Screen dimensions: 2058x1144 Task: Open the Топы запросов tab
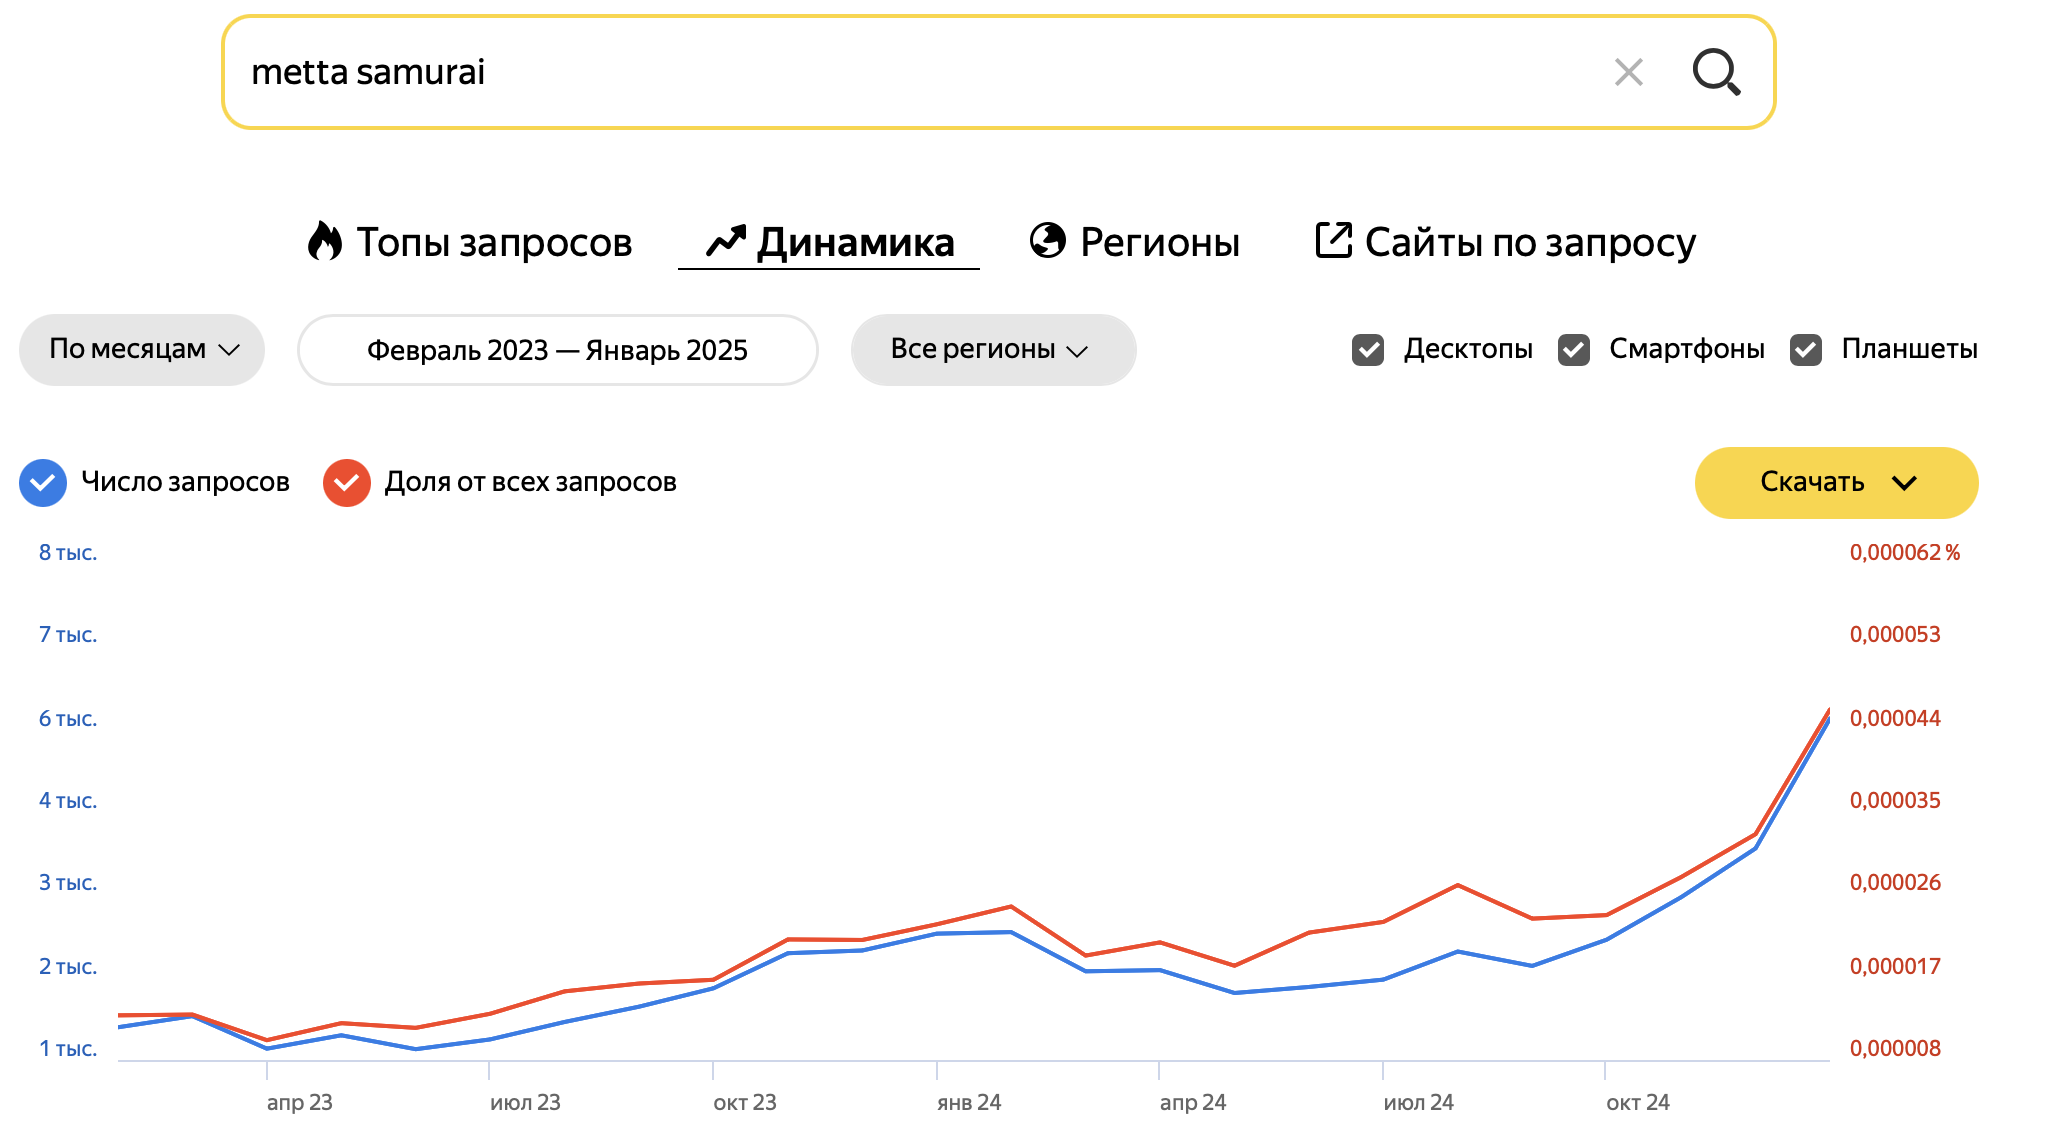[x=470, y=242]
